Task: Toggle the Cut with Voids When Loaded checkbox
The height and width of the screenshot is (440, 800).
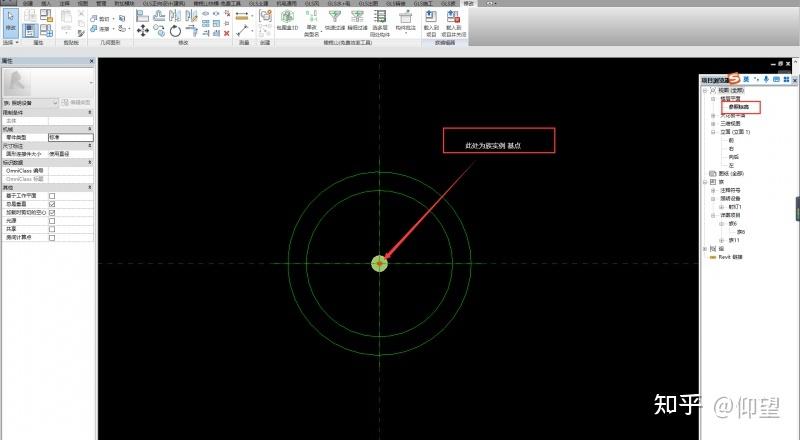Action: click(x=52, y=212)
